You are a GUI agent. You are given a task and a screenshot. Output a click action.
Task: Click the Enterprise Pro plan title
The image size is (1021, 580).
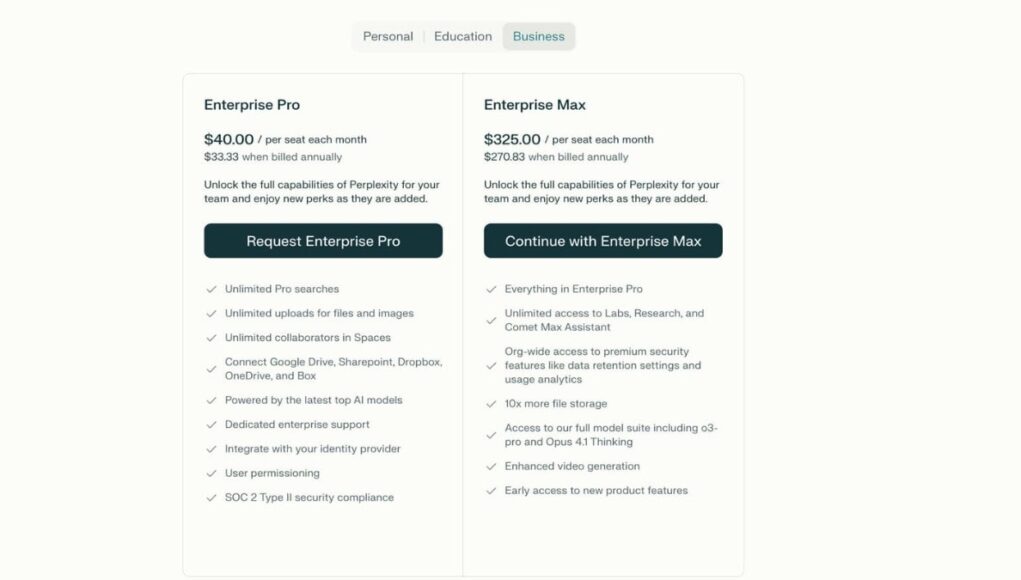251,105
